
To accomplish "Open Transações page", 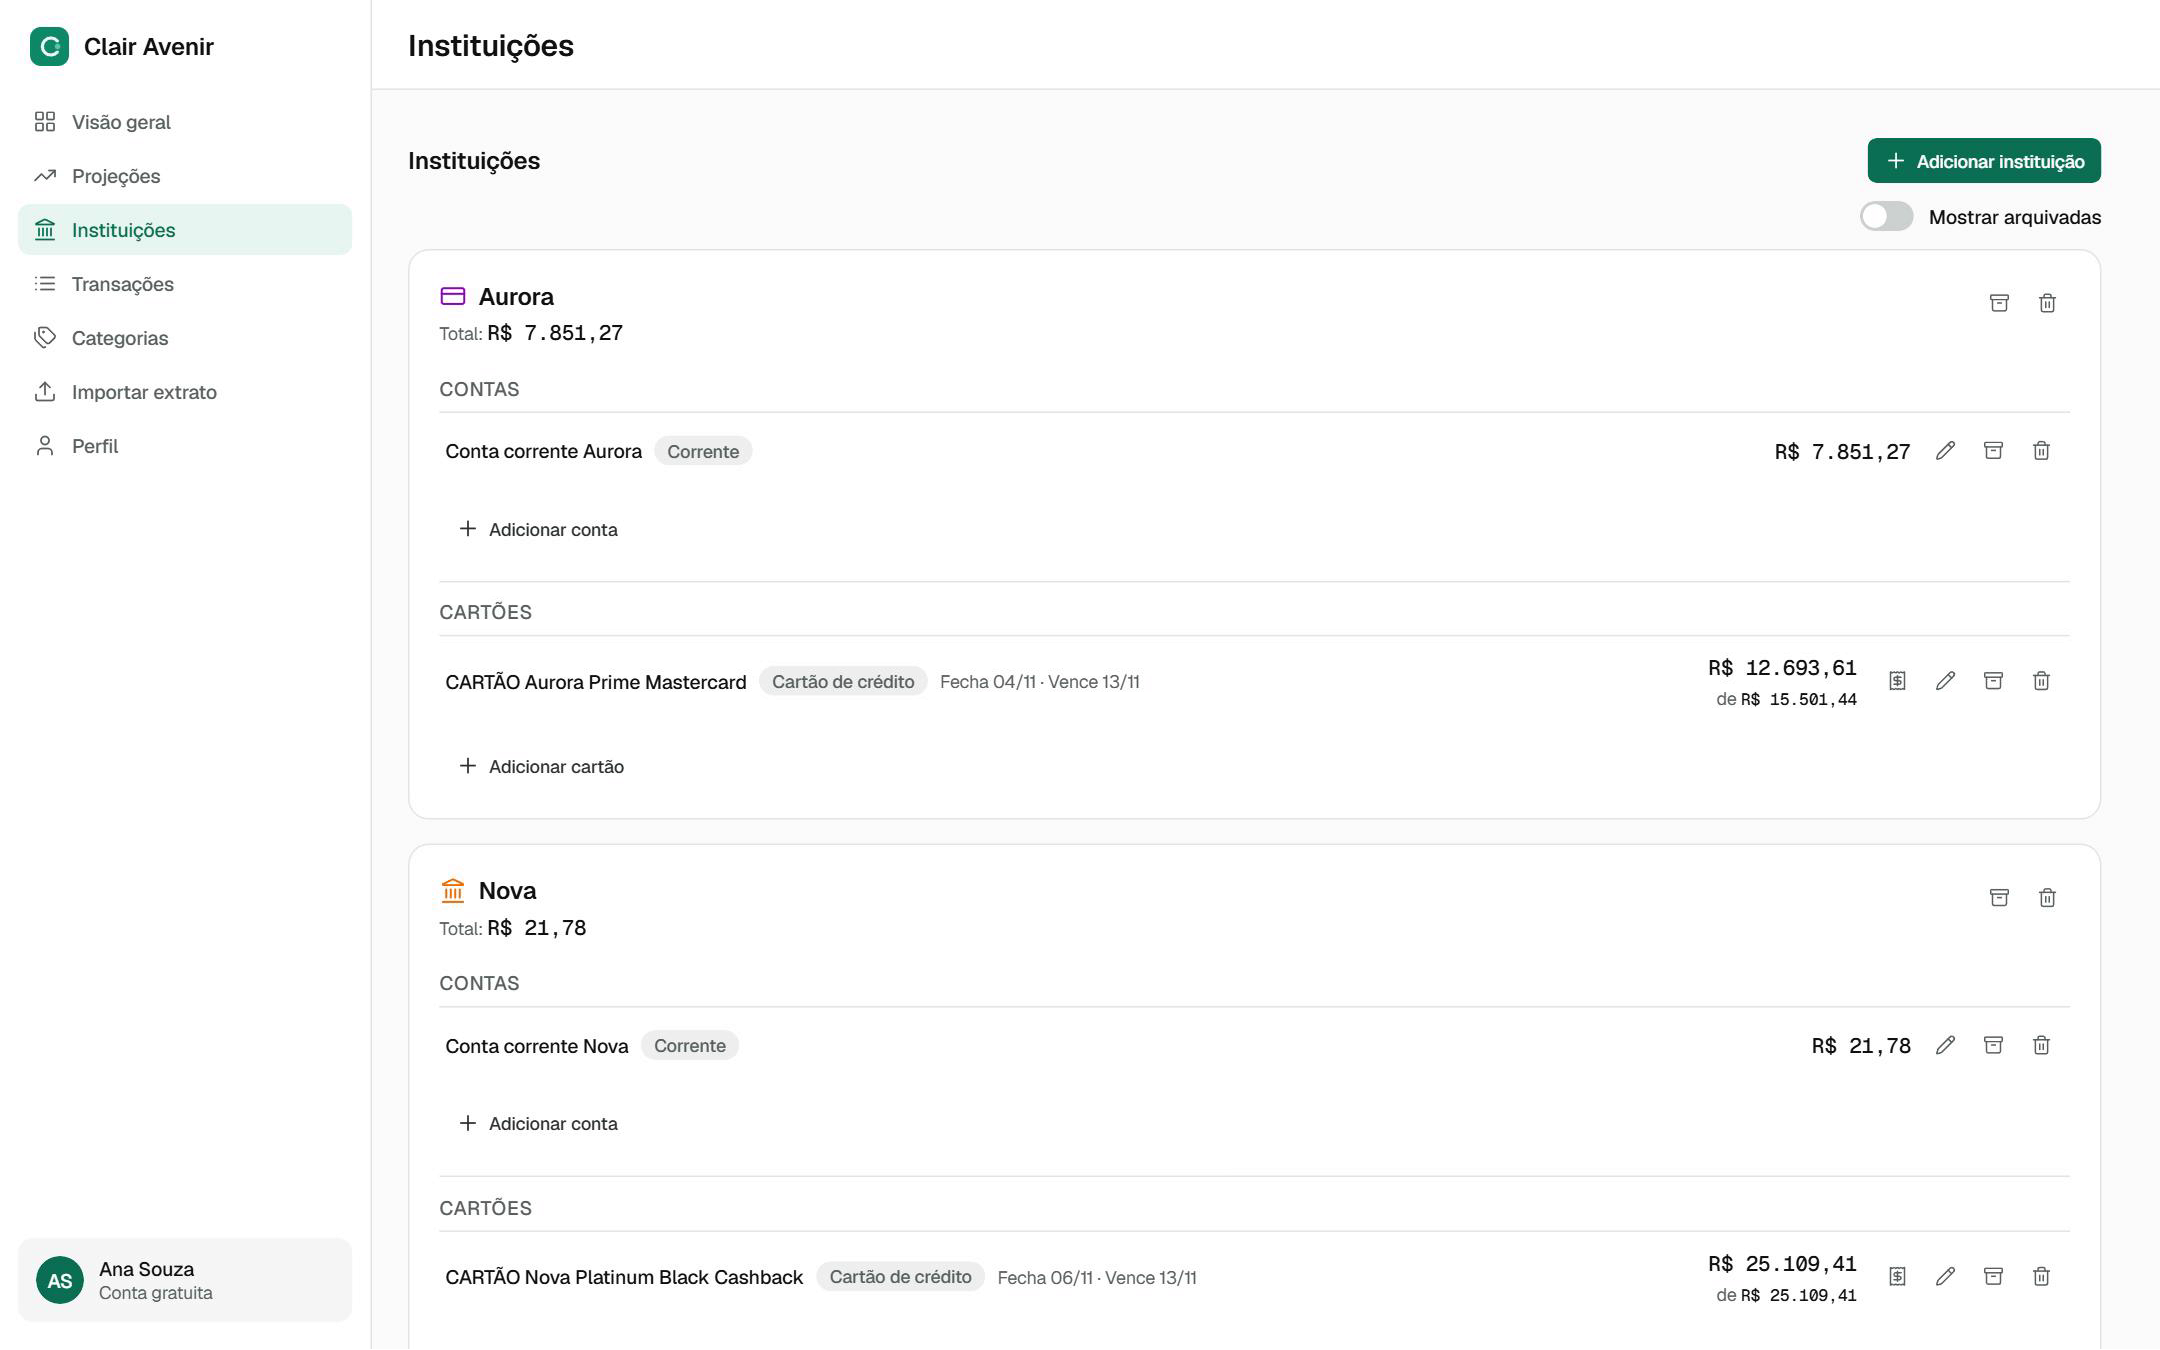I will coord(185,284).
